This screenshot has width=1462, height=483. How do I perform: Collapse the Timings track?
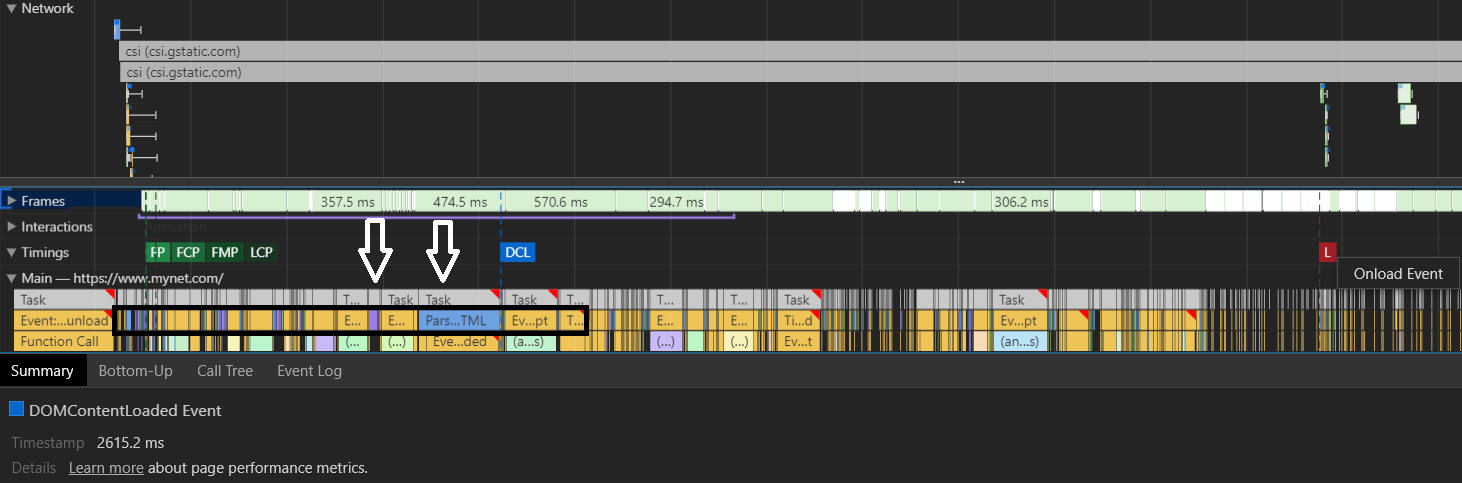click(11, 253)
